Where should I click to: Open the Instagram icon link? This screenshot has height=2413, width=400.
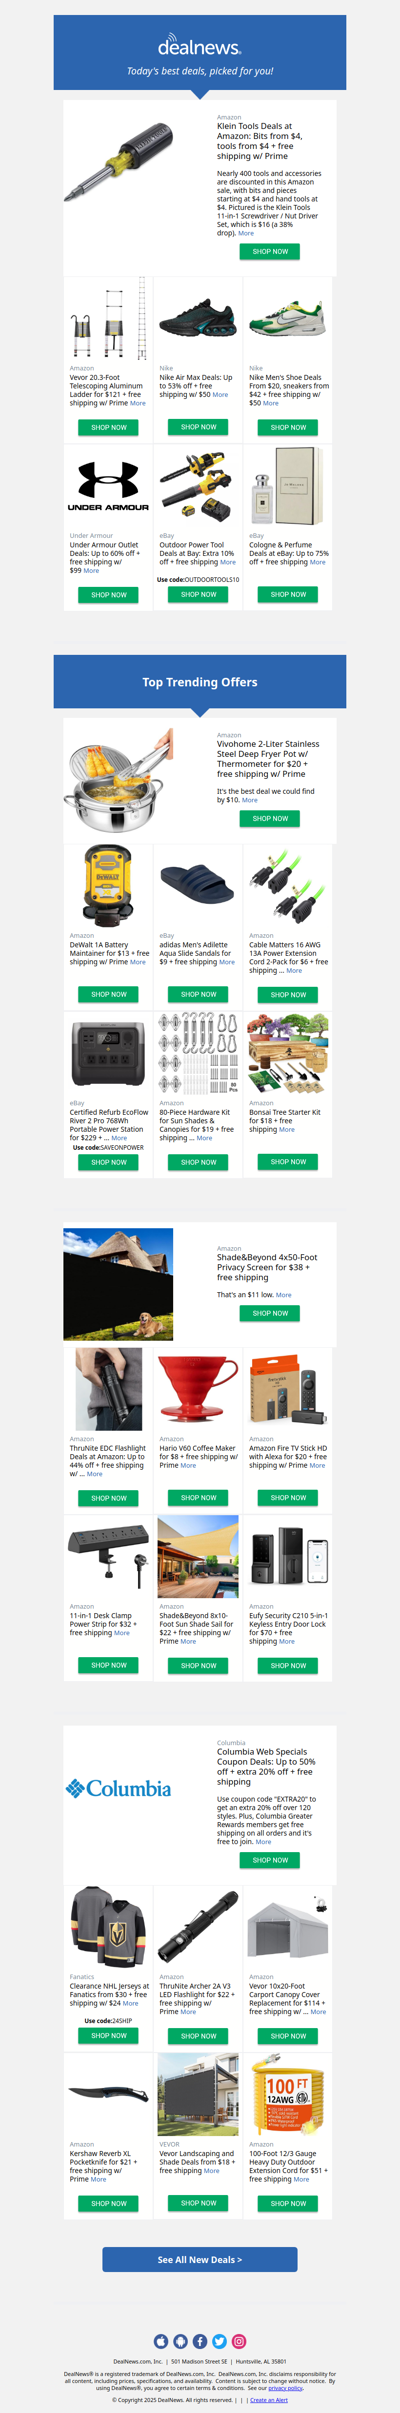point(239,2341)
